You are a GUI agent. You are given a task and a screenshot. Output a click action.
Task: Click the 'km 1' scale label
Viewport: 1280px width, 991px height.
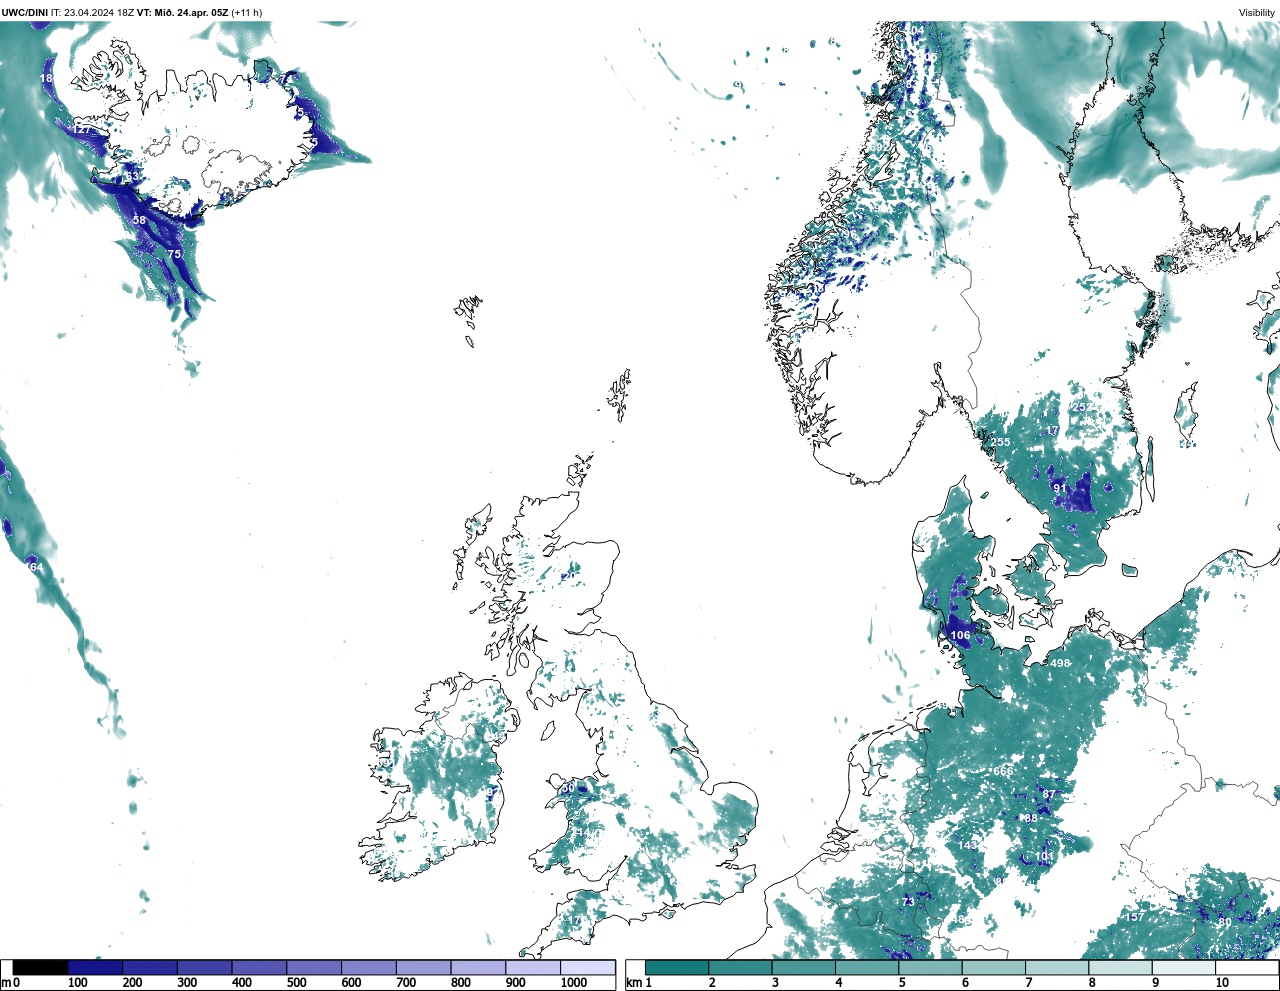639,983
